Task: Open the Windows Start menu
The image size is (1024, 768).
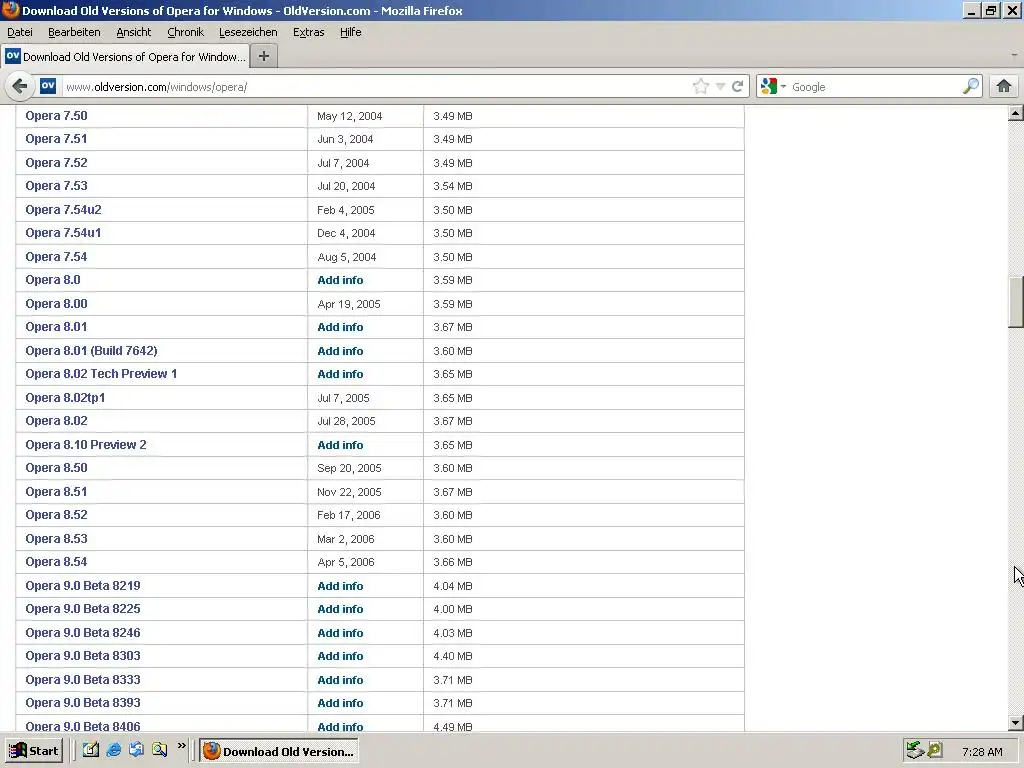Action: click(34, 750)
